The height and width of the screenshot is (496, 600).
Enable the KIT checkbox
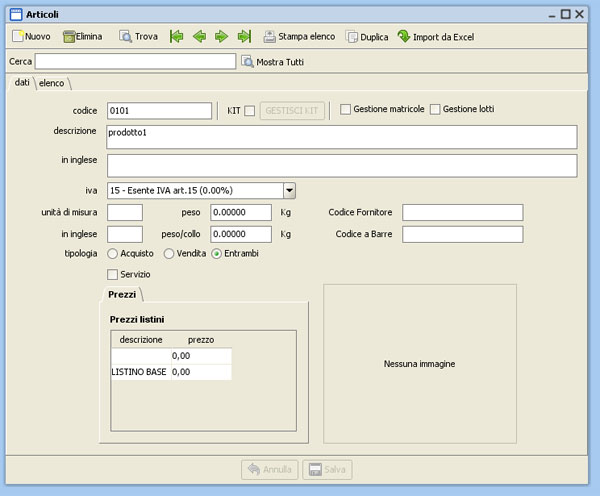[x=250, y=110]
